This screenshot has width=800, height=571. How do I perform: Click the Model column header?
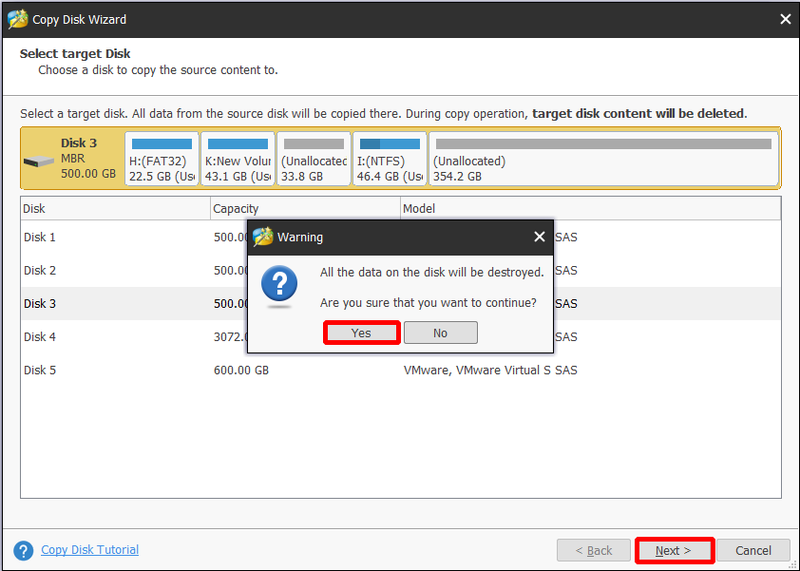point(590,209)
